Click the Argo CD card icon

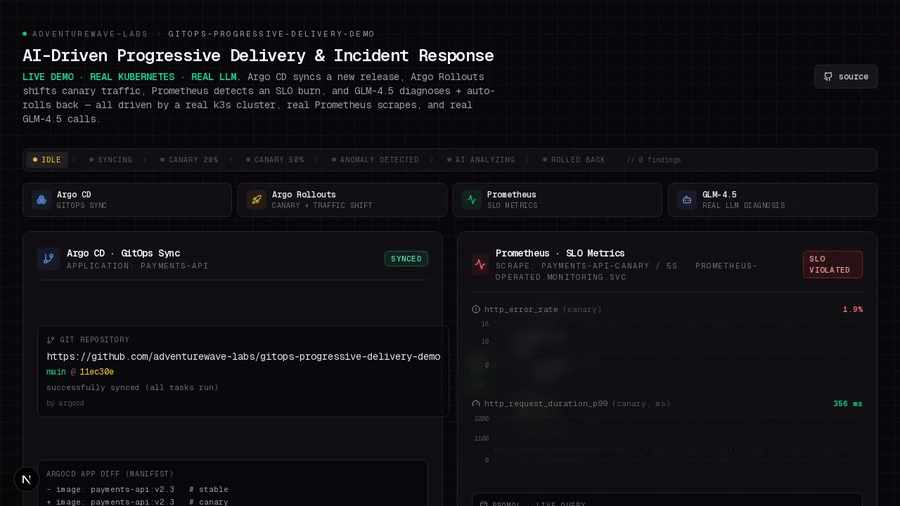coord(41,200)
